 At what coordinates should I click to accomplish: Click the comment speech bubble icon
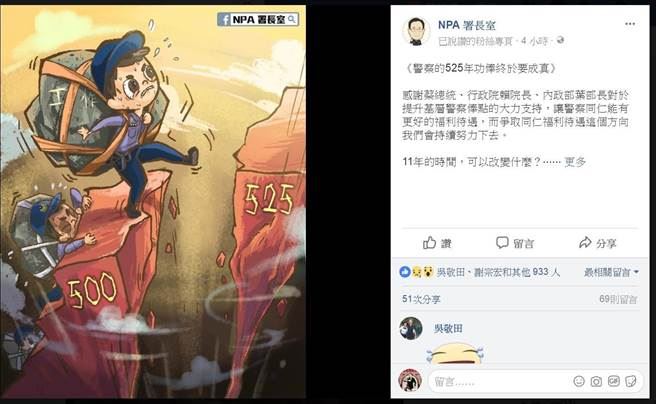(502, 243)
